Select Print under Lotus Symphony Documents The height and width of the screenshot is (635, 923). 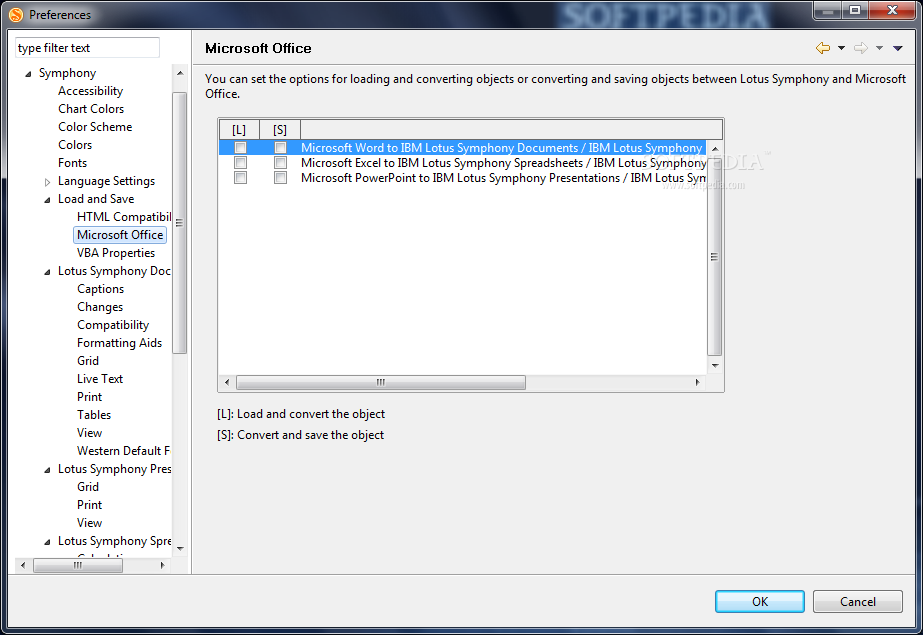[x=89, y=397]
